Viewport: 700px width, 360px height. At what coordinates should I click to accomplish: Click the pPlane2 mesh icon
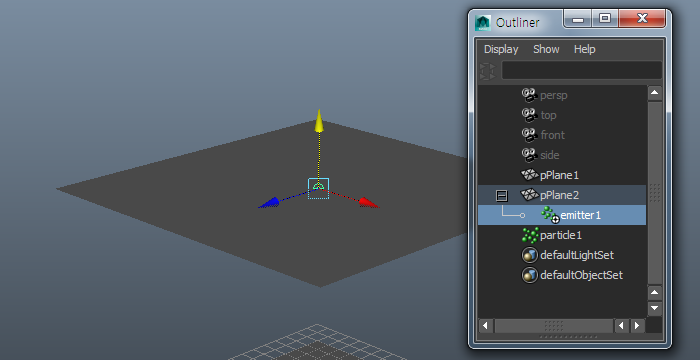[x=529, y=195]
